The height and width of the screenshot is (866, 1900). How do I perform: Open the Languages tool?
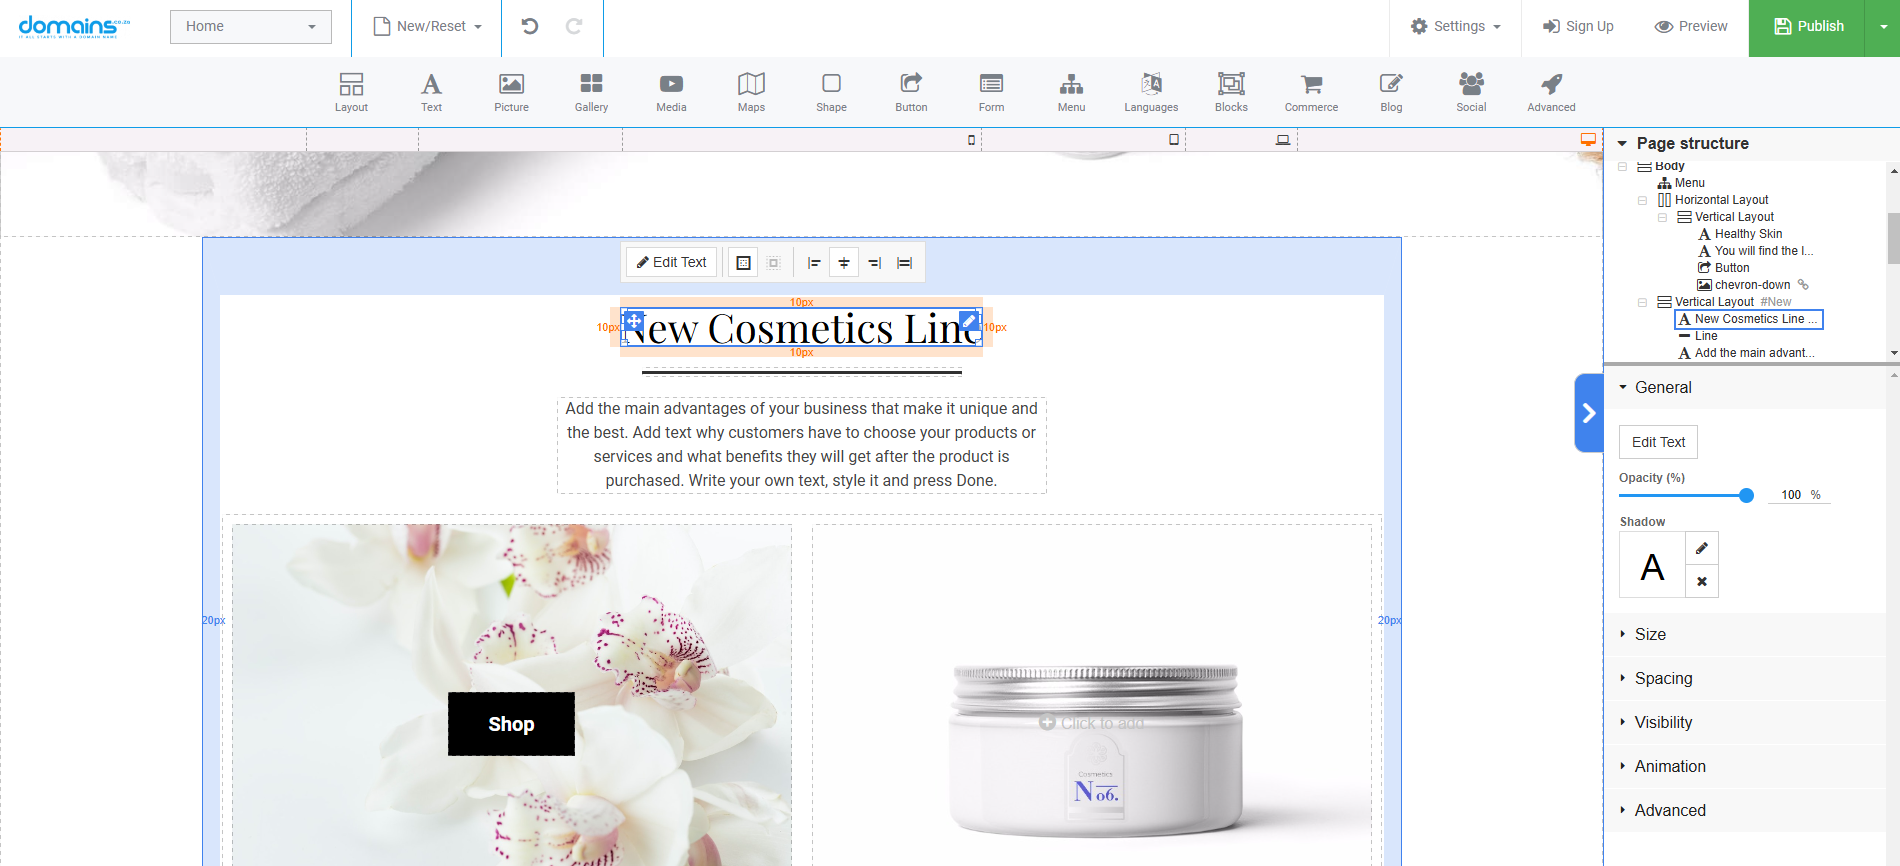[1151, 92]
